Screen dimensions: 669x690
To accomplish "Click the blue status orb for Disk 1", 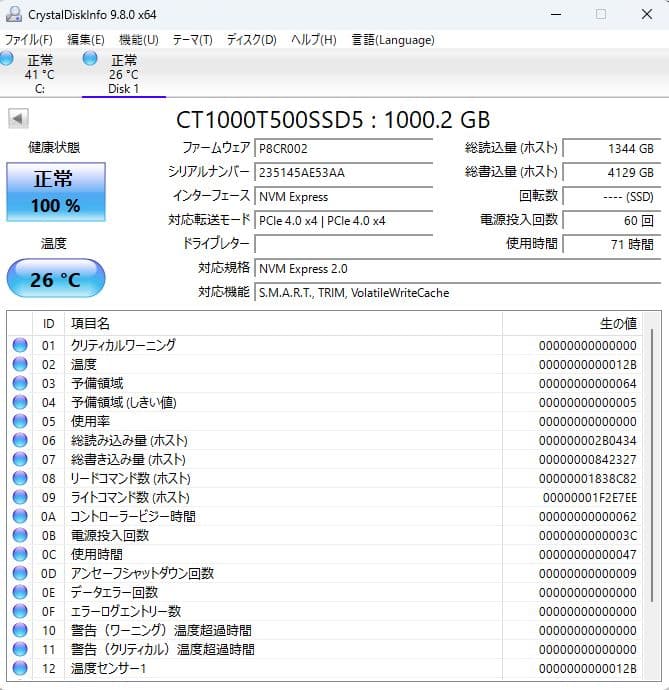I will click(90, 59).
